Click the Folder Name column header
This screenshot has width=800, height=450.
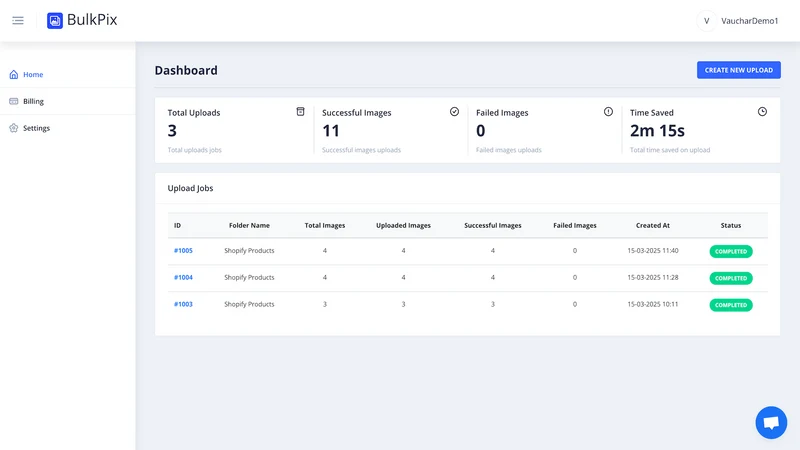pyautogui.click(x=249, y=226)
